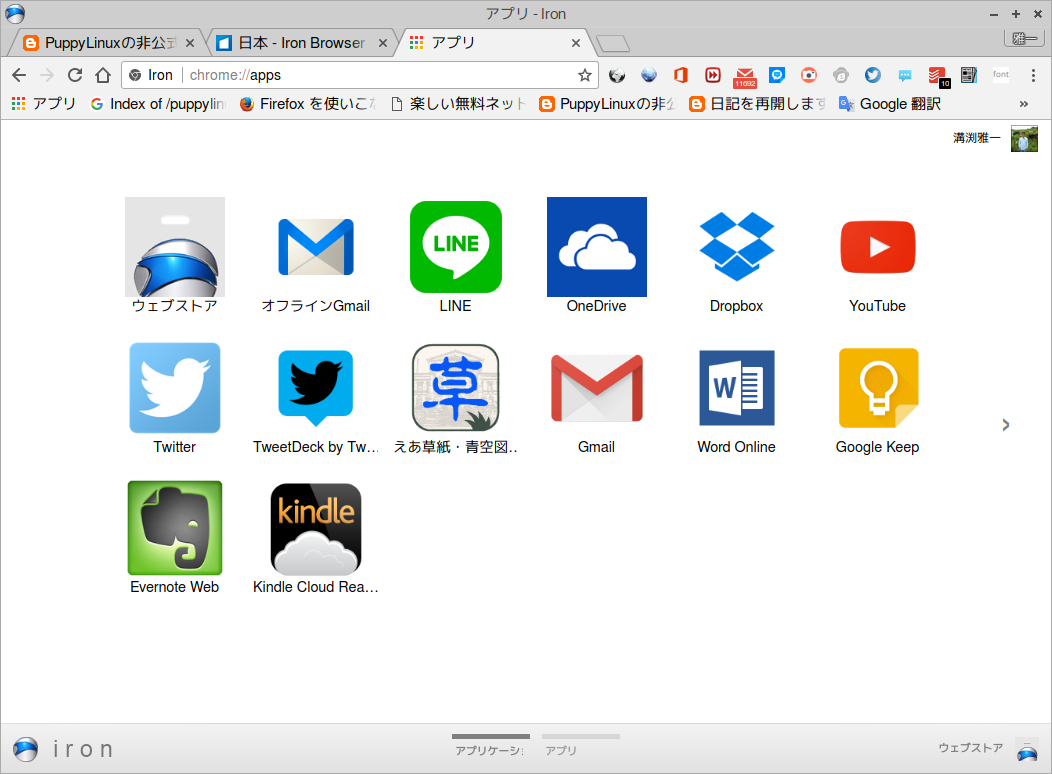Open 日記を再開します bookmark
This screenshot has width=1052, height=774.
click(758, 104)
